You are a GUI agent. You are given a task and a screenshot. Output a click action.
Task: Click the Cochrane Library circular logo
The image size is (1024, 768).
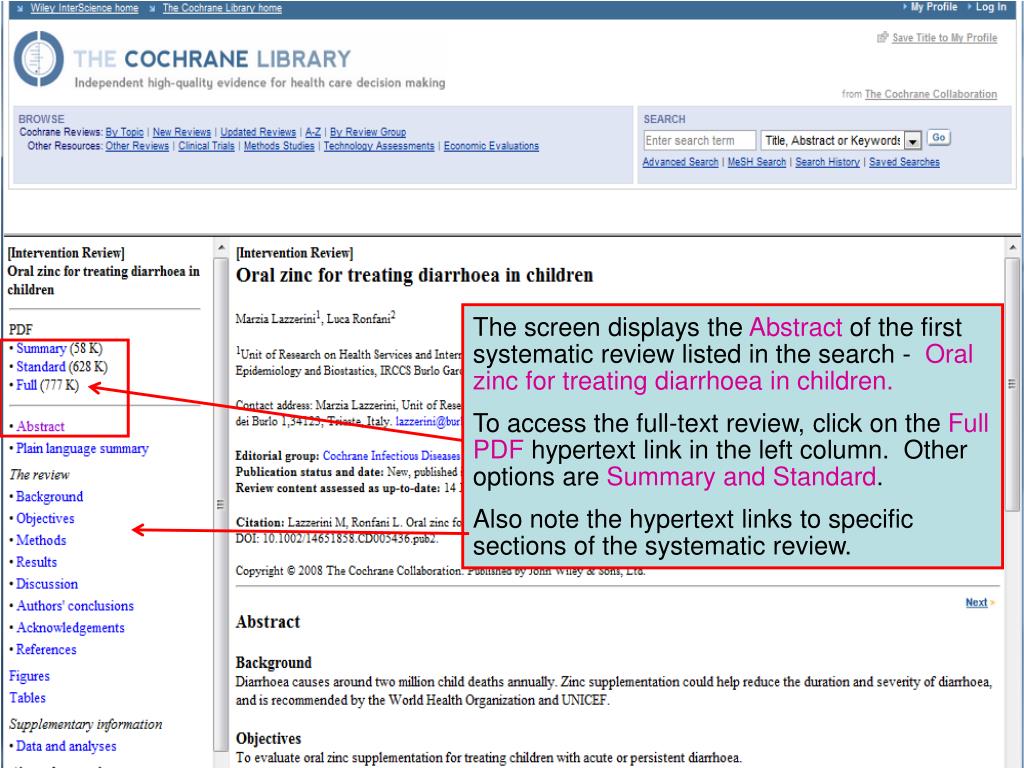click(39, 59)
